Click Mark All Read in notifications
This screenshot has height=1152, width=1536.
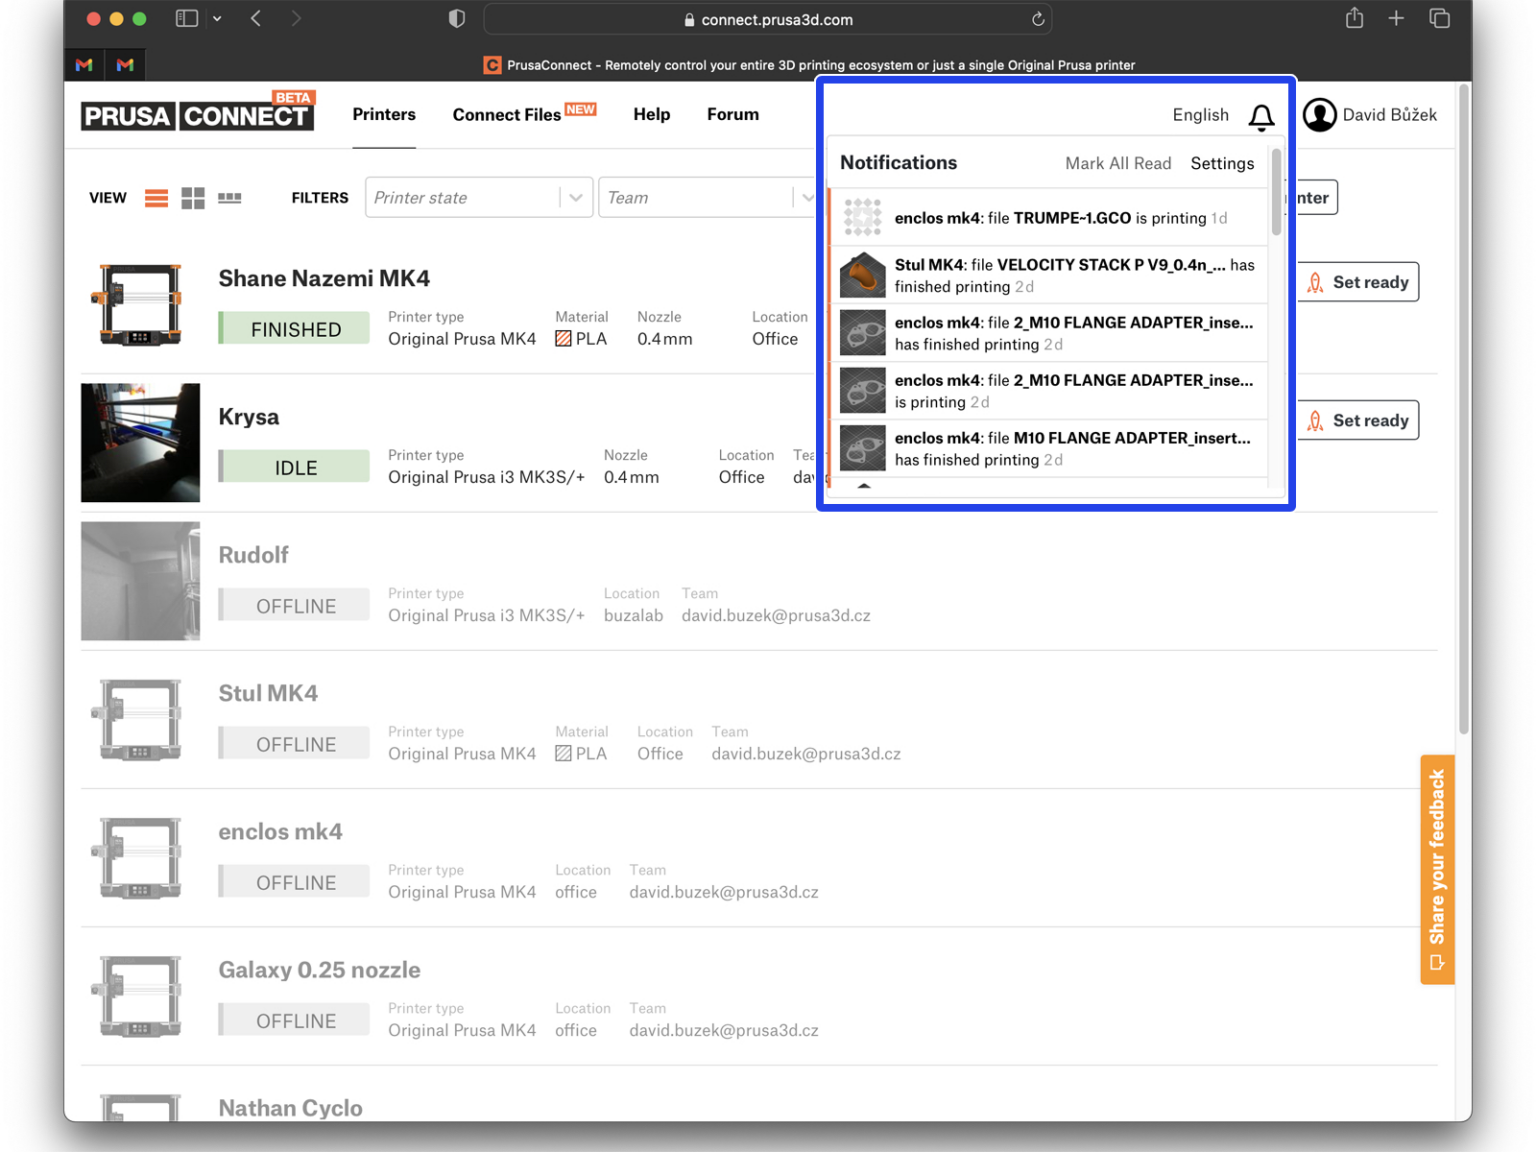click(x=1118, y=163)
